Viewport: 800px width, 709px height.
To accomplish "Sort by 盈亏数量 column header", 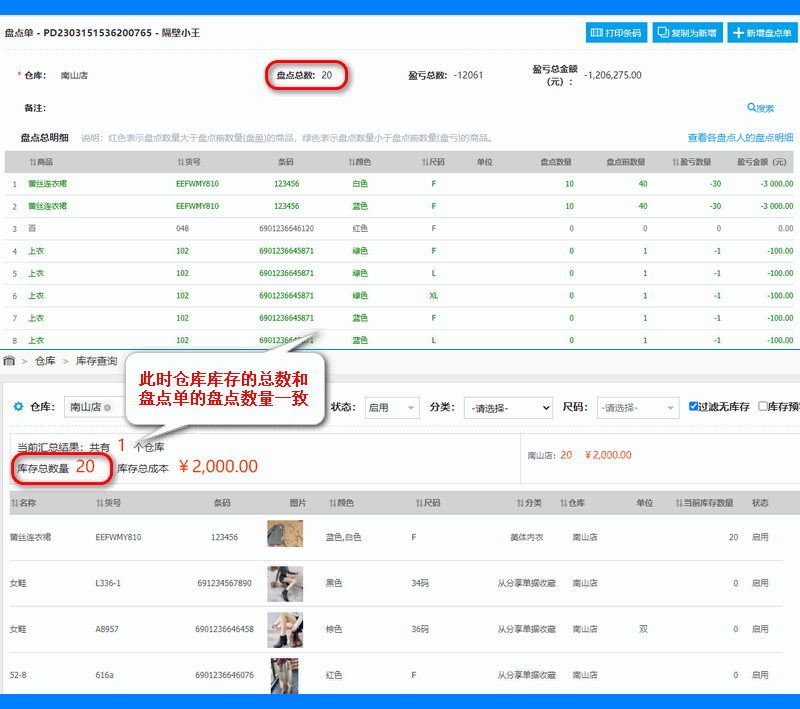I will (691, 162).
